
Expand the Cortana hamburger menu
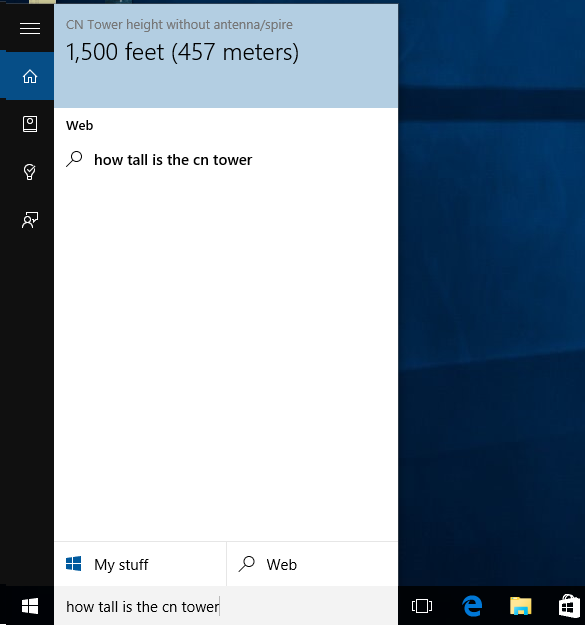pyautogui.click(x=30, y=28)
